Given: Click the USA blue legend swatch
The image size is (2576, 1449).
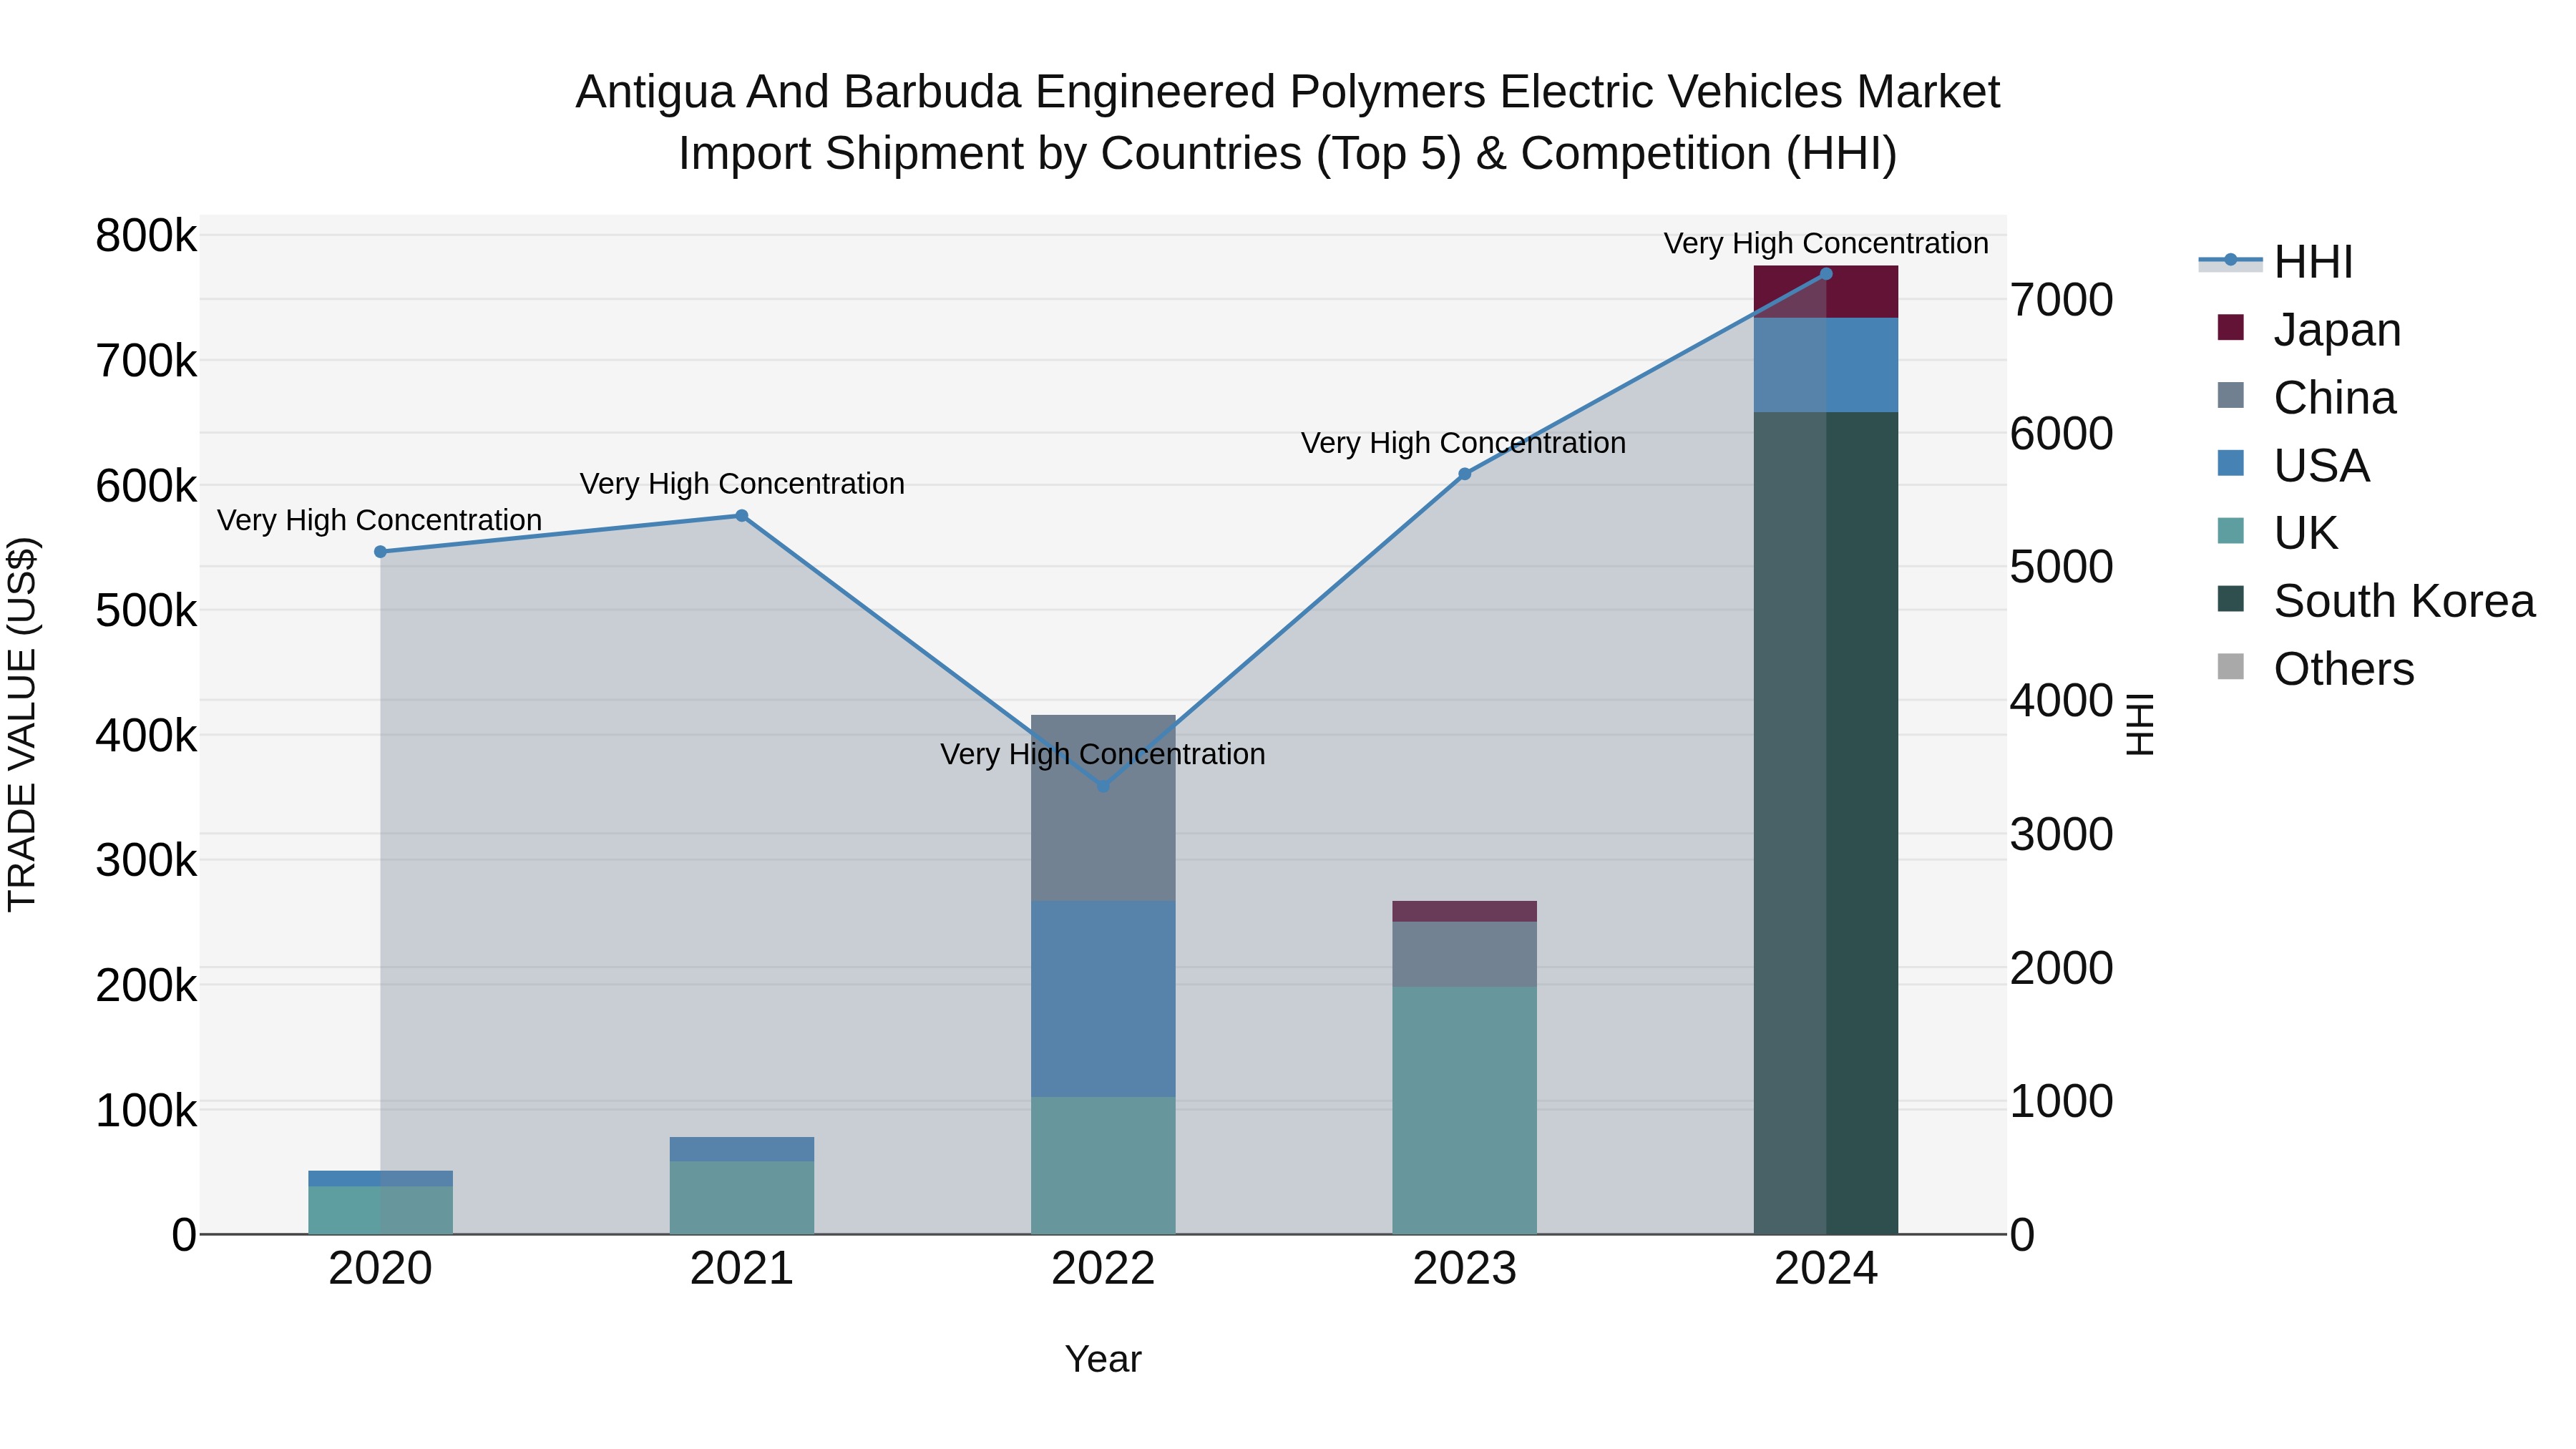Looking at the screenshot, I should pyautogui.click(x=2230, y=464).
